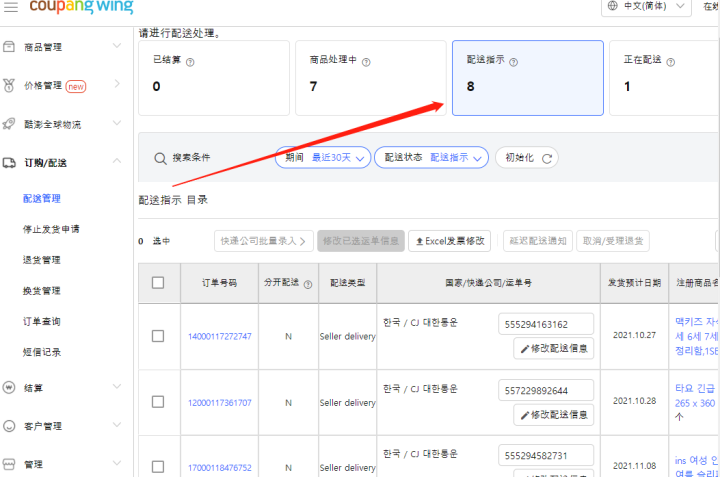Open the 期间 最近30天 dropdown
Screen dimensions: 720x477
323,157
